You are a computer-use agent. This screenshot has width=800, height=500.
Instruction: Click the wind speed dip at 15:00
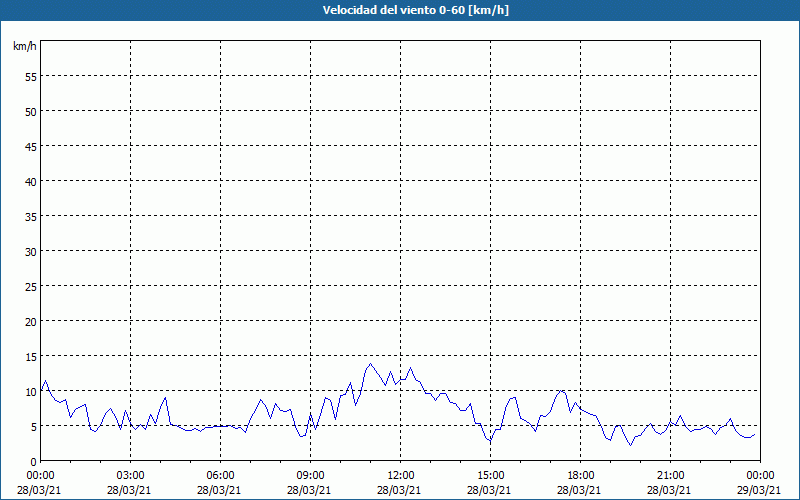pyautogui.click(x=490, y=441)
